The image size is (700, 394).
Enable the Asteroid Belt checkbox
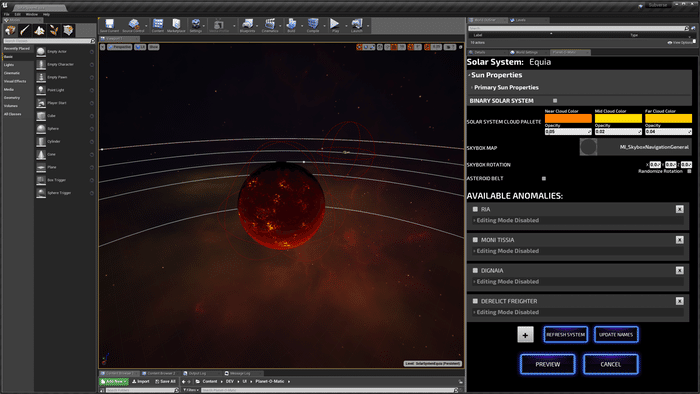pos(544,178)
